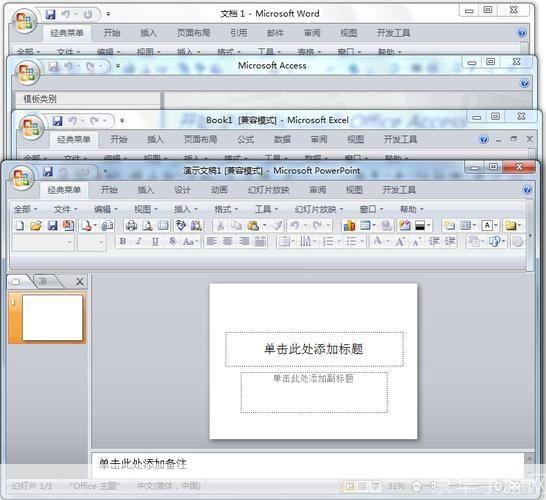This screenshot has height=500, width=546.
Task: Click the 单击此处添加副标题 subtitle placeholder
Action: point(314,392)
